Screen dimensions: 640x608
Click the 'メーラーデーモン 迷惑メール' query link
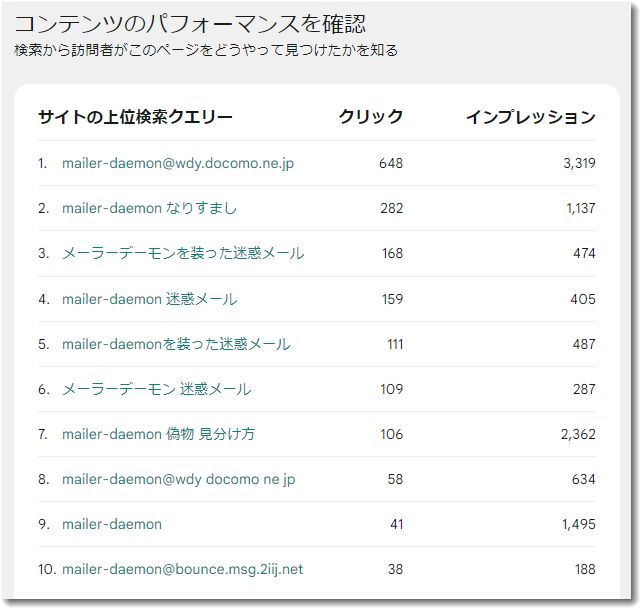pos(156,389)
